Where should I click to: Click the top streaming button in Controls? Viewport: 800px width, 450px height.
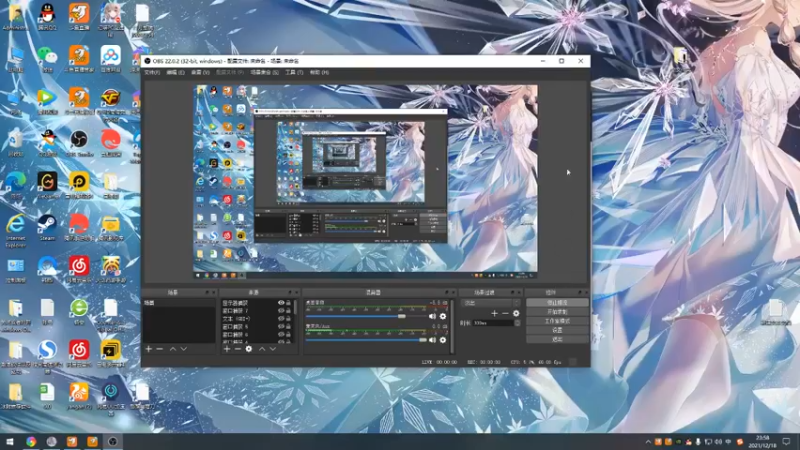point(557,303)
